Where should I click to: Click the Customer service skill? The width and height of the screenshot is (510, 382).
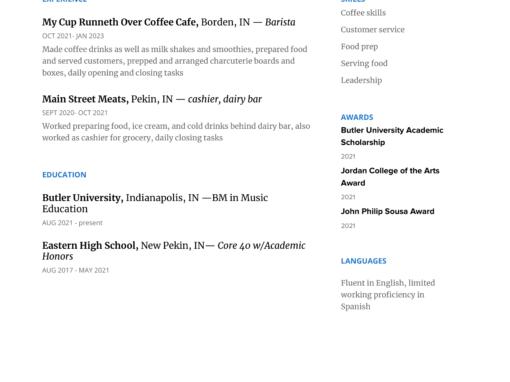click(373, 30)
